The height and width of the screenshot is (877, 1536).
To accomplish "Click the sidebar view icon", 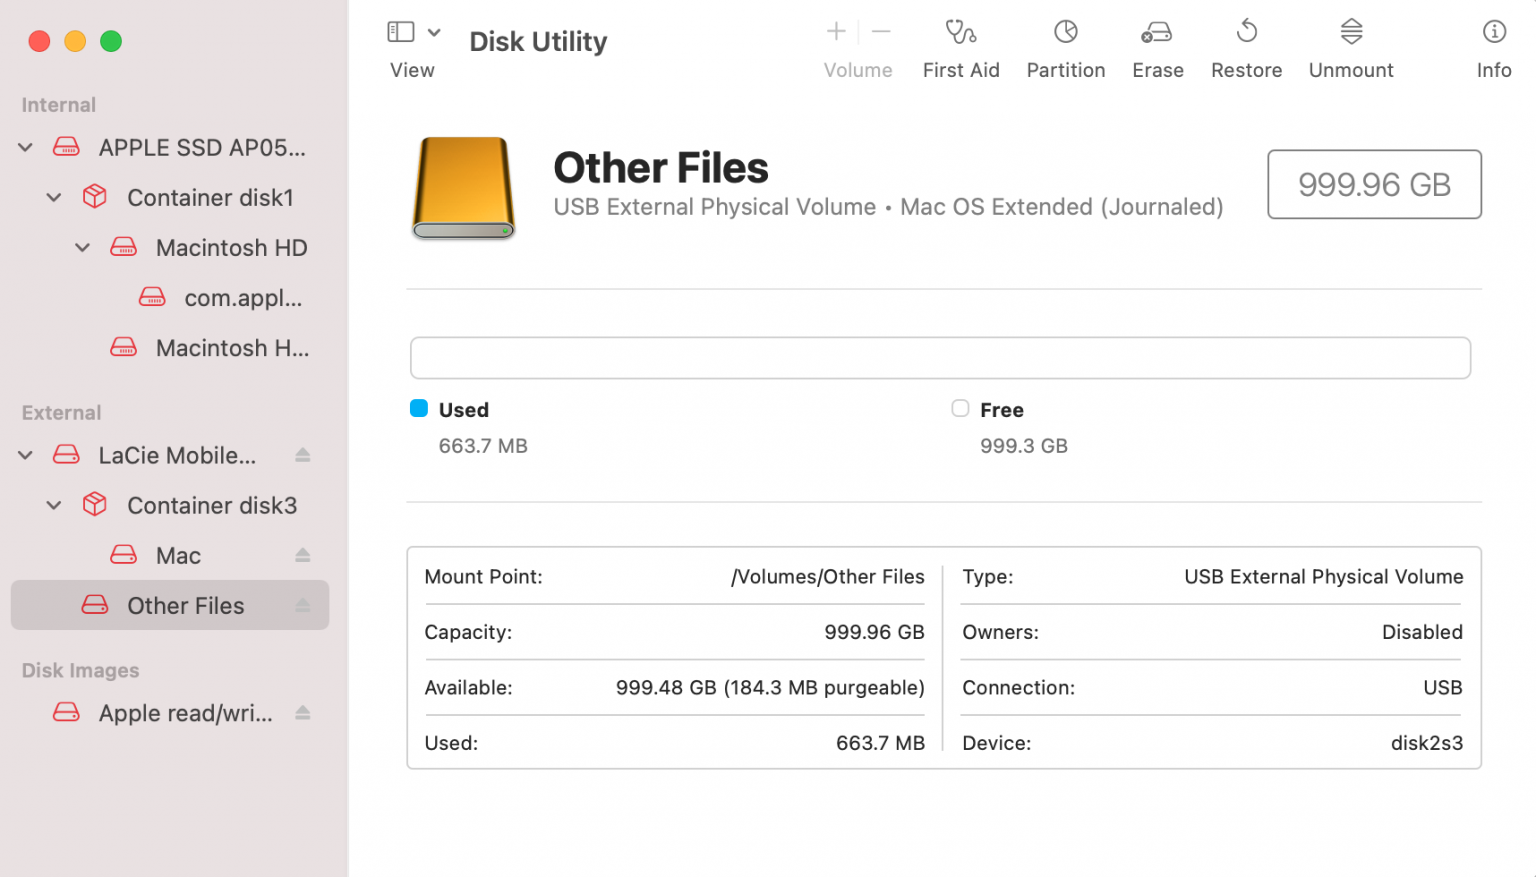I will pyautogui.click(x=401, y=31).
